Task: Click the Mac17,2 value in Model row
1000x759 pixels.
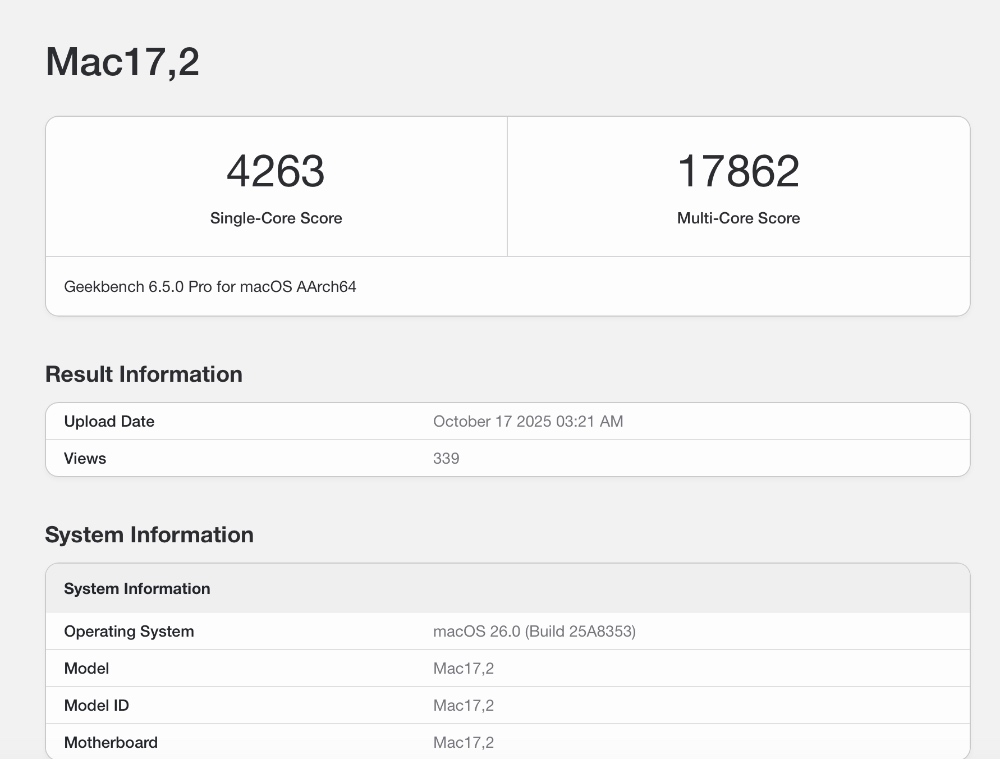Action: click(x=463, y=669)
